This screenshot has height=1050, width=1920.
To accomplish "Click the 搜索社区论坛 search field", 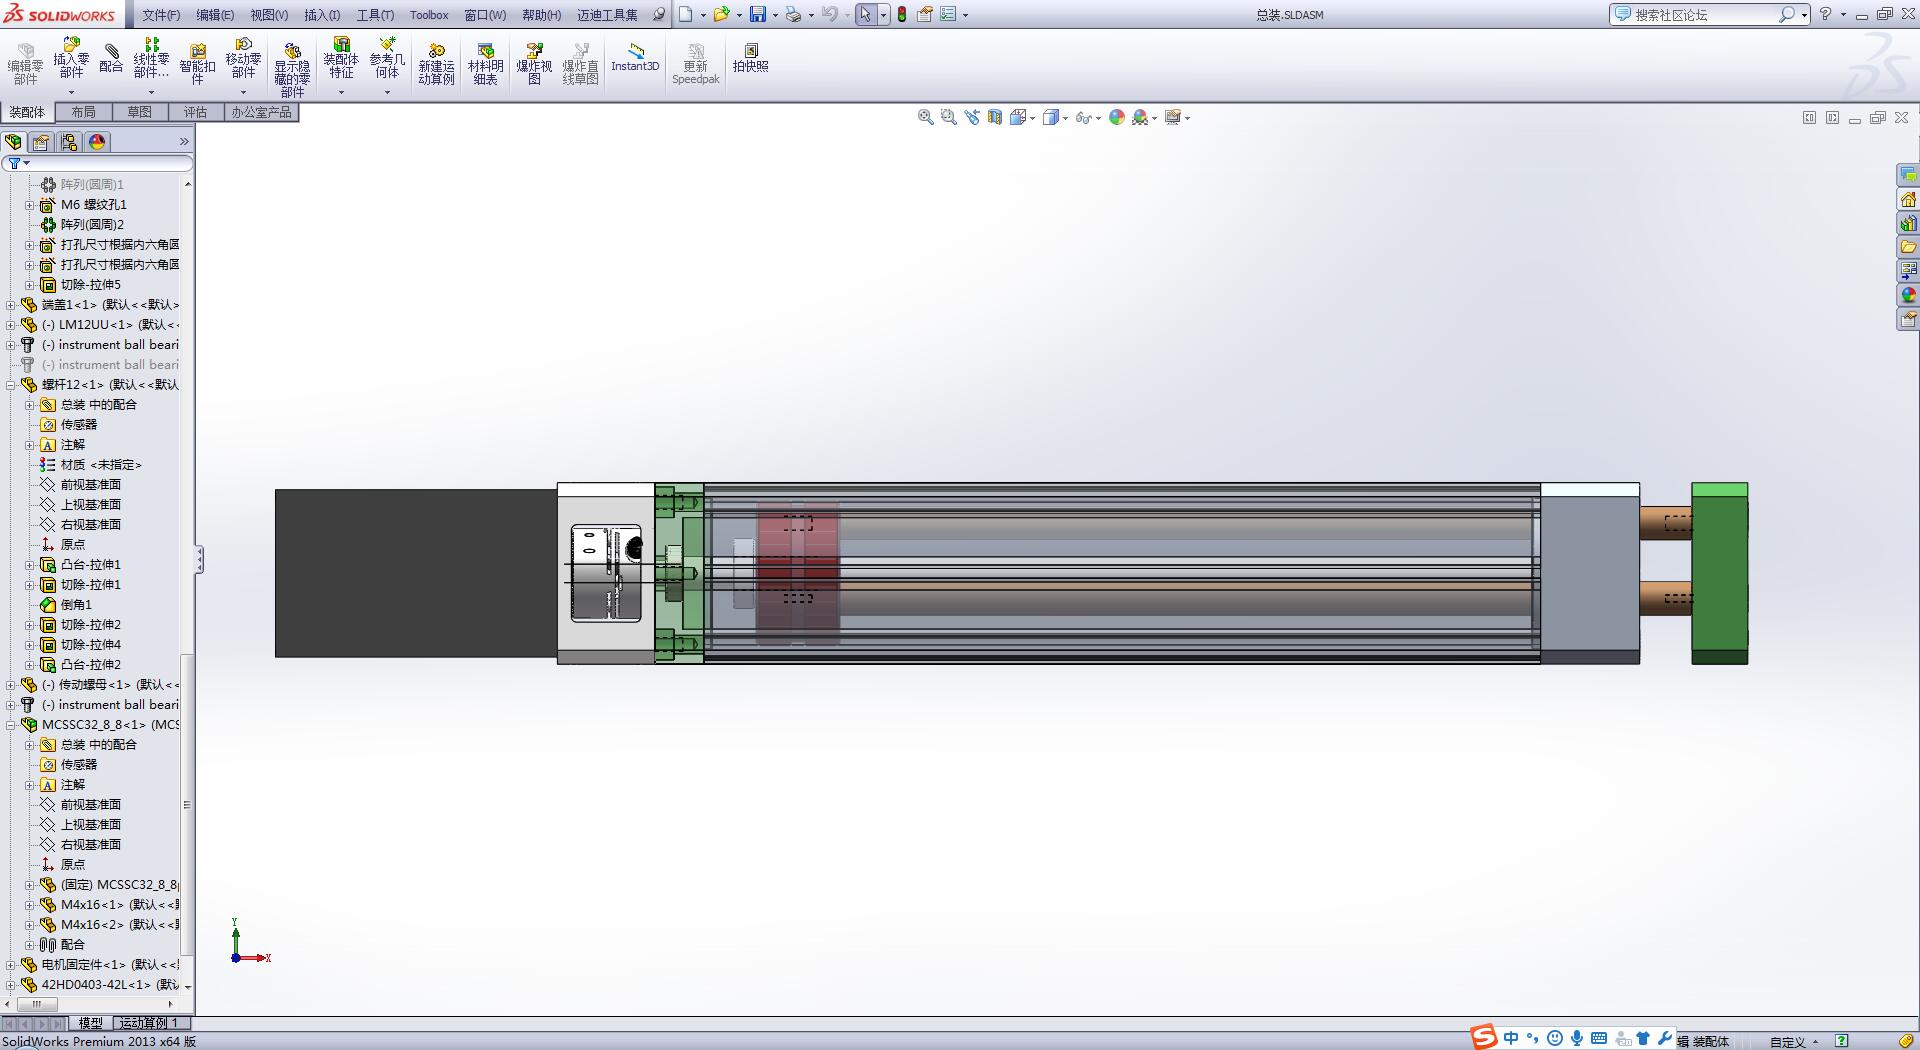I will pyautogui.click(x=1704, y=15).
